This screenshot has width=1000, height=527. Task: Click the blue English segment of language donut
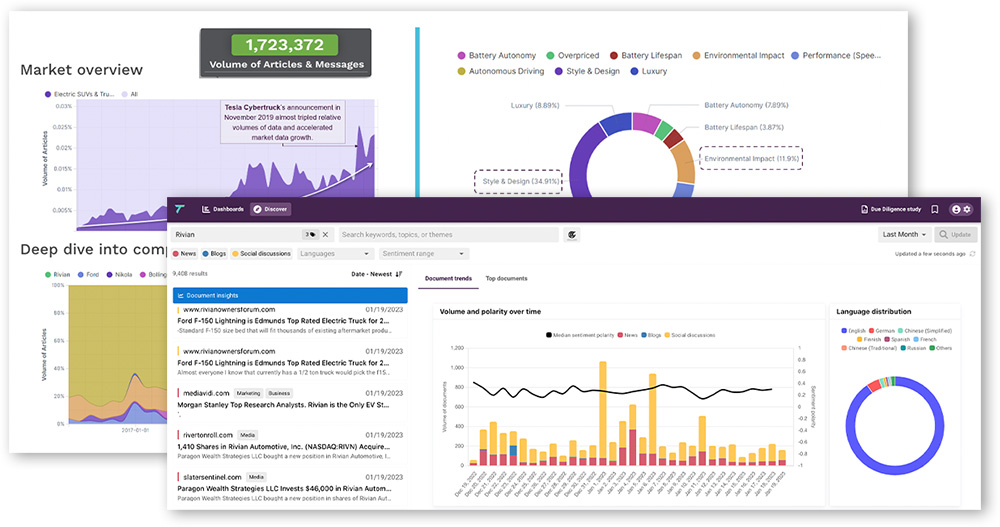point(895,472)
